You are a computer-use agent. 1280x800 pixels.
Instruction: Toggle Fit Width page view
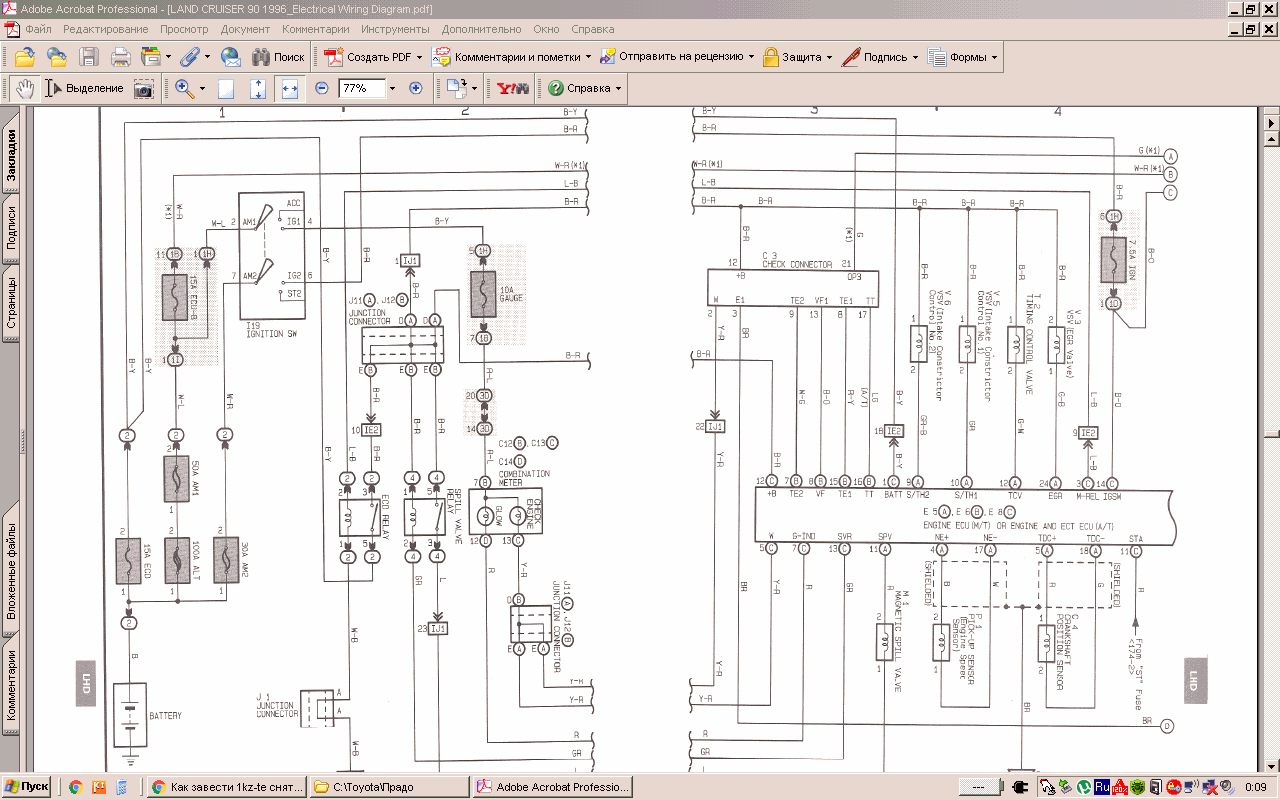(x=290, y=88)
